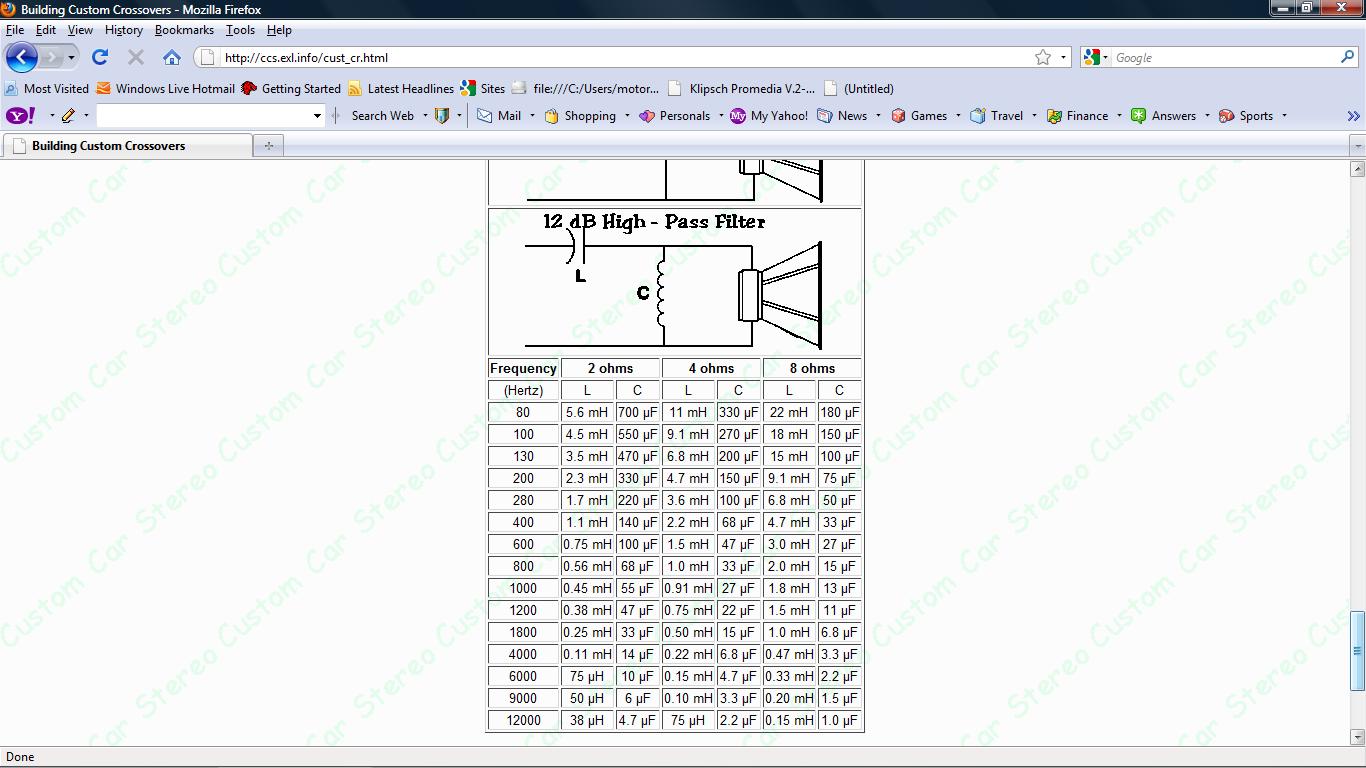Open the File menu

click(15, 30)
